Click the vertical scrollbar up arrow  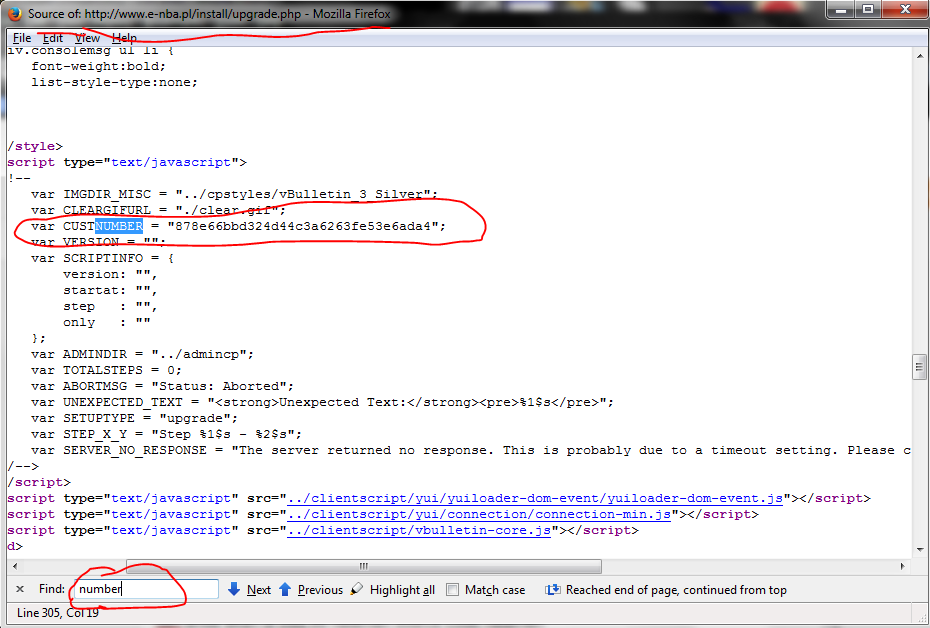pyautogui.click(x=920, y=55)
